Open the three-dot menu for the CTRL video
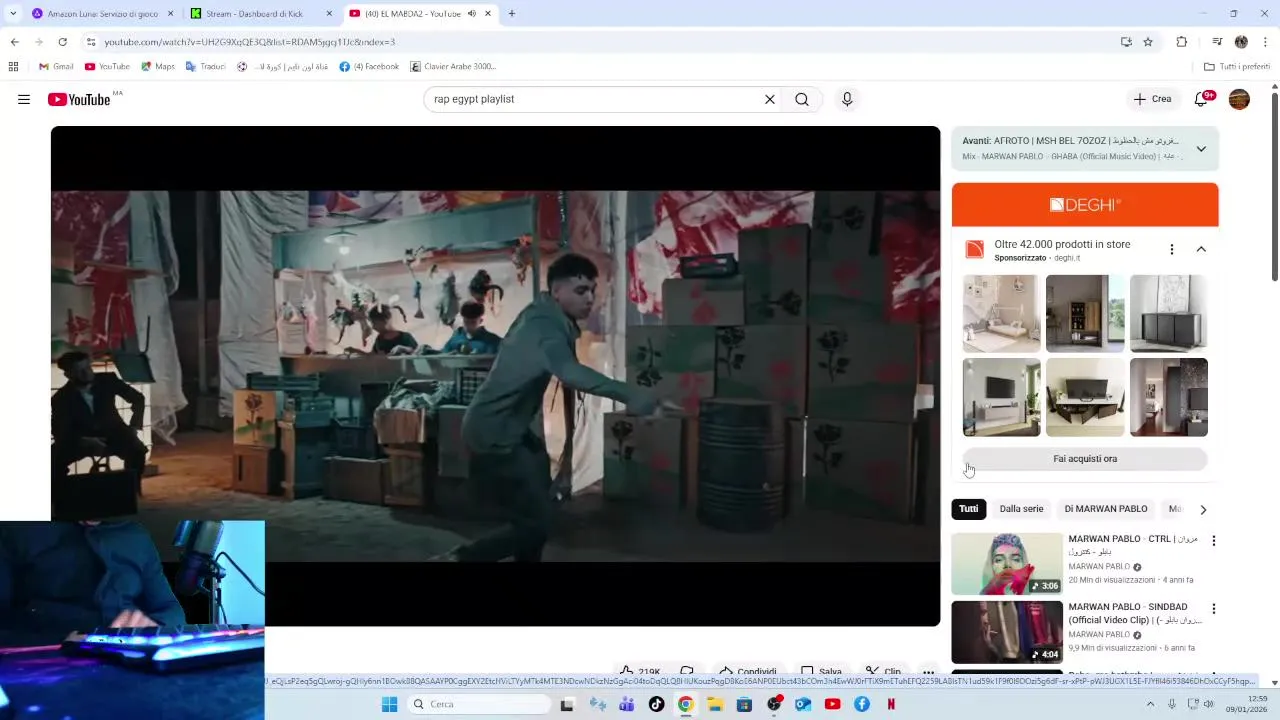The image size is (1280, 720). (1214, 541)
